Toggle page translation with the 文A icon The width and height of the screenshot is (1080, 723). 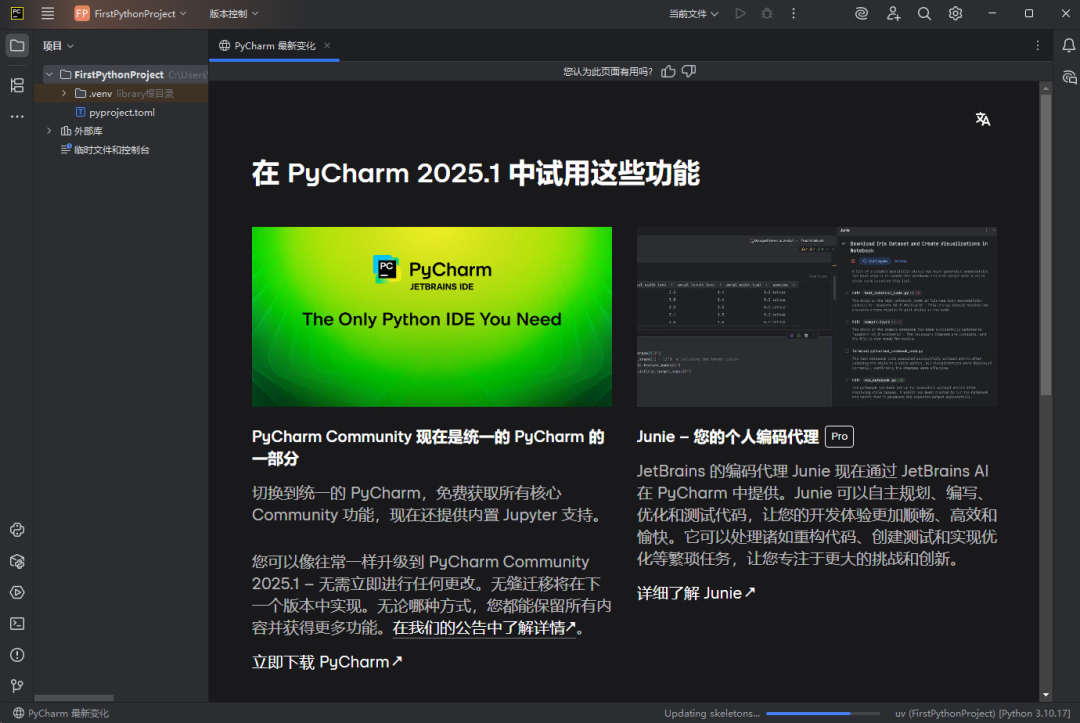982,118
